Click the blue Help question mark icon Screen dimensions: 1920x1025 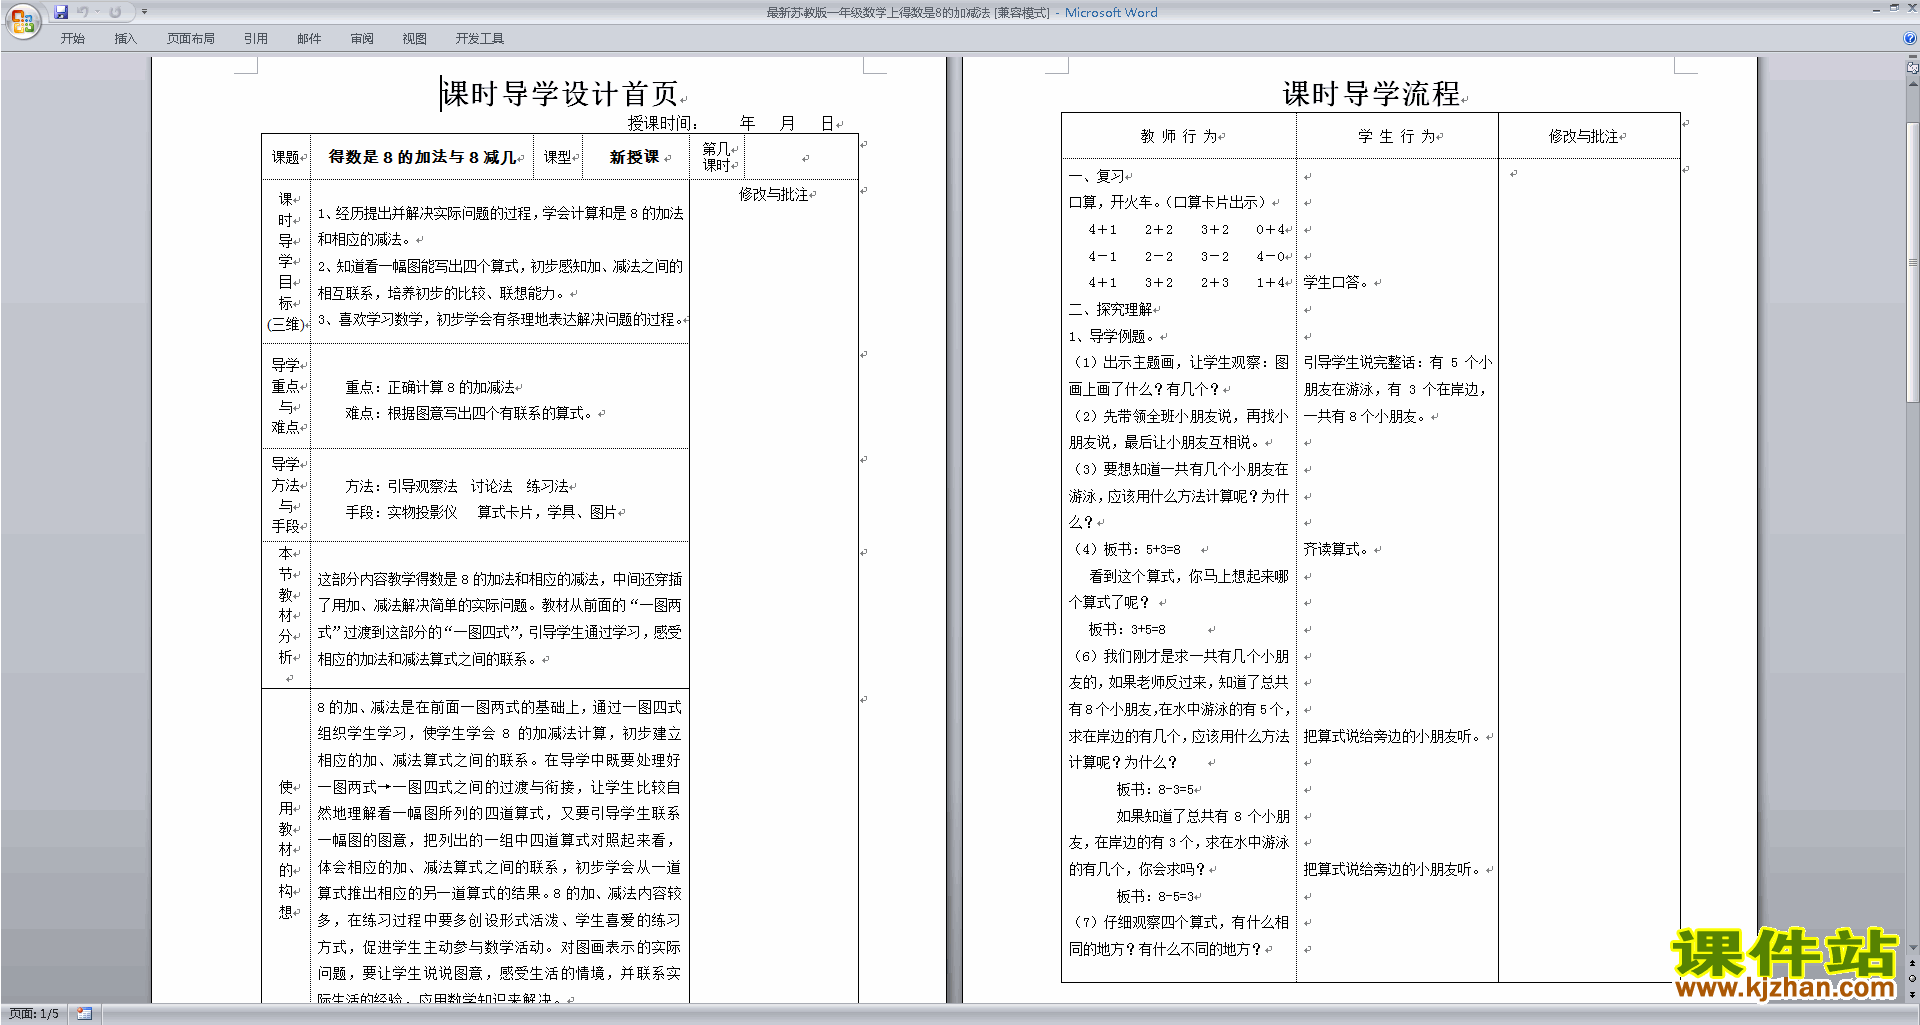[1910, 38]
